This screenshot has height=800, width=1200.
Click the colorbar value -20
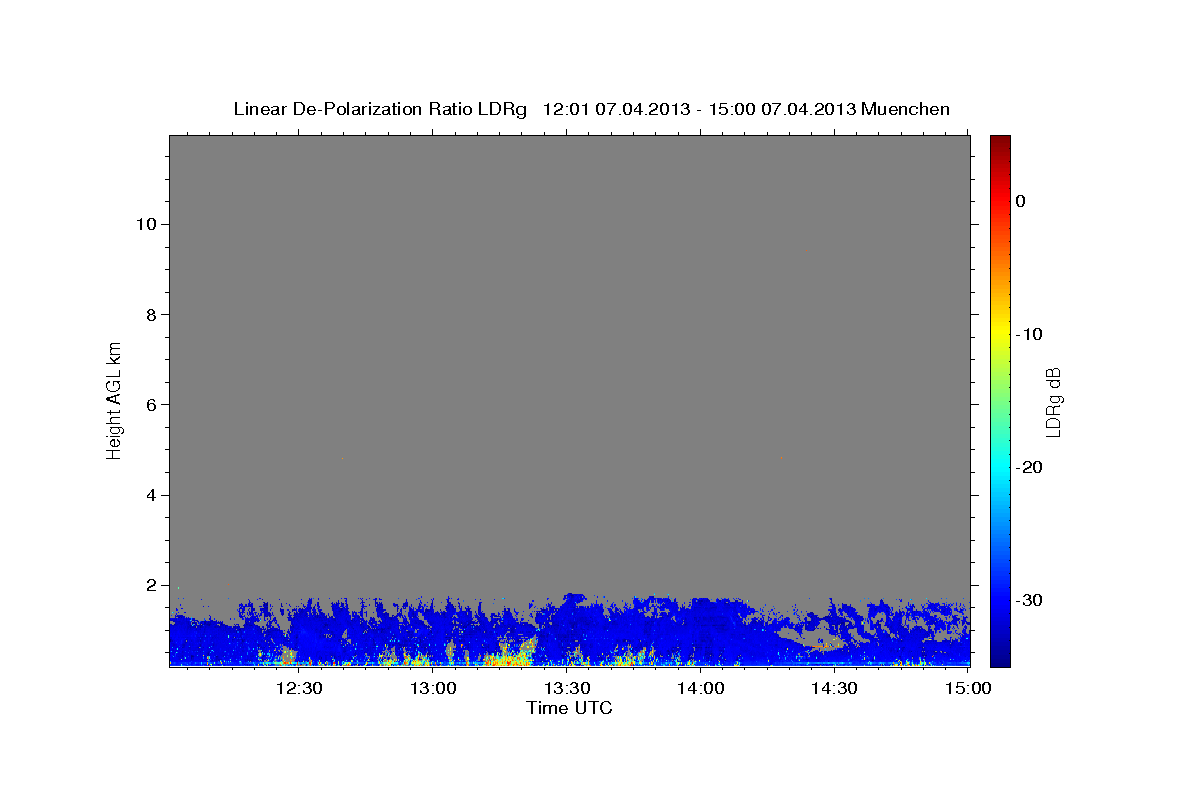click(x=1029, y=467)
